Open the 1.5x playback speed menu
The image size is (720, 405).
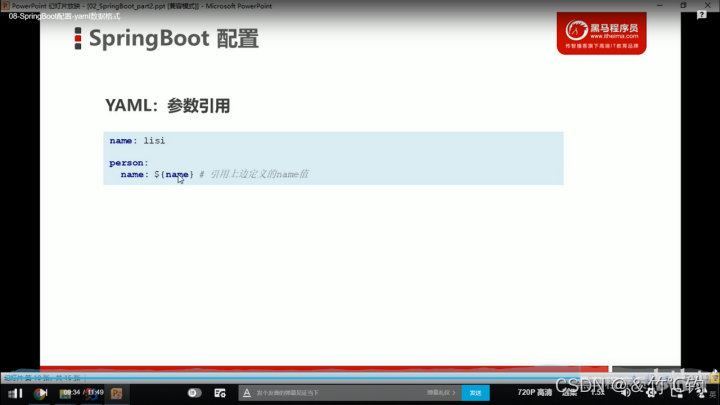[x=597, y=393]
